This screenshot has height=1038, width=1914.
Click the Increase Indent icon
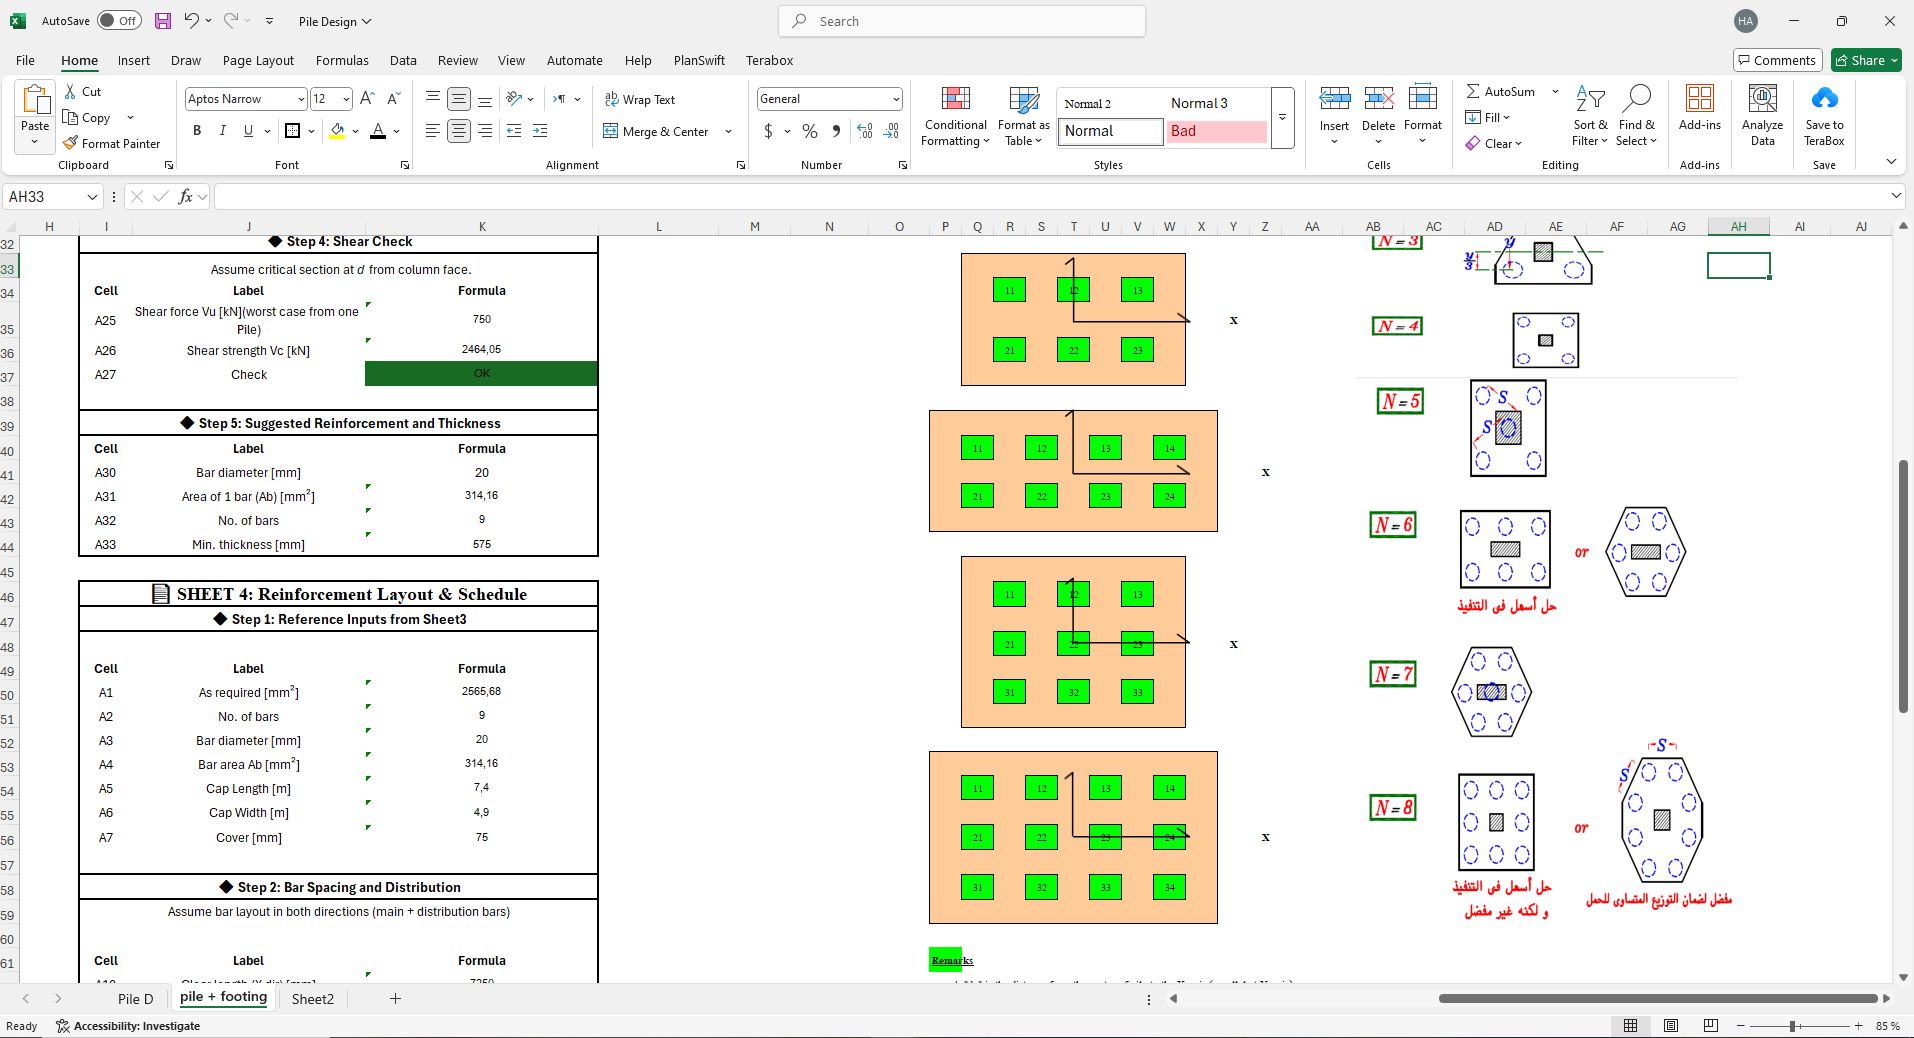point(540,131)
